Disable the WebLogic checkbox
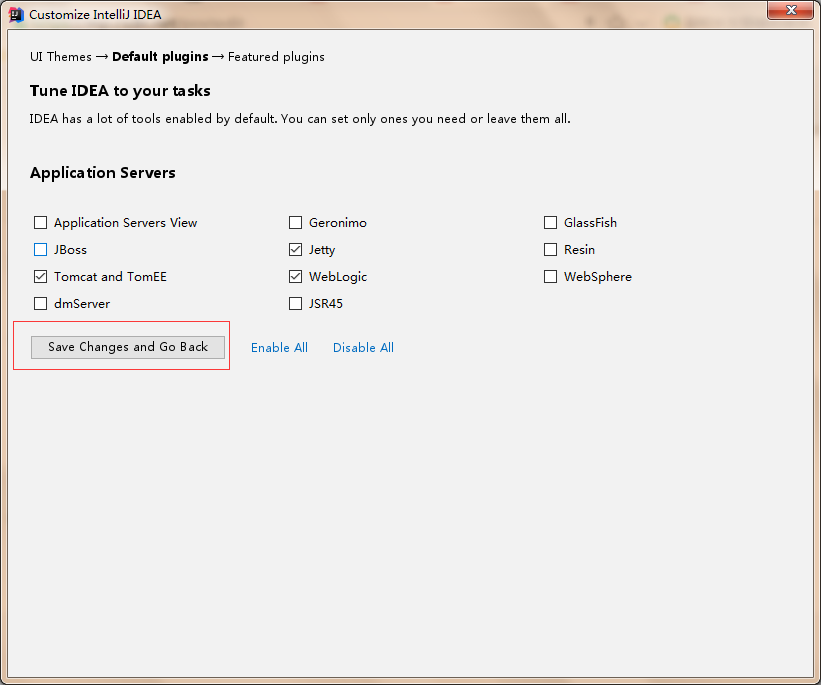This screenshot has width=821, height=685. click(295, 277)
